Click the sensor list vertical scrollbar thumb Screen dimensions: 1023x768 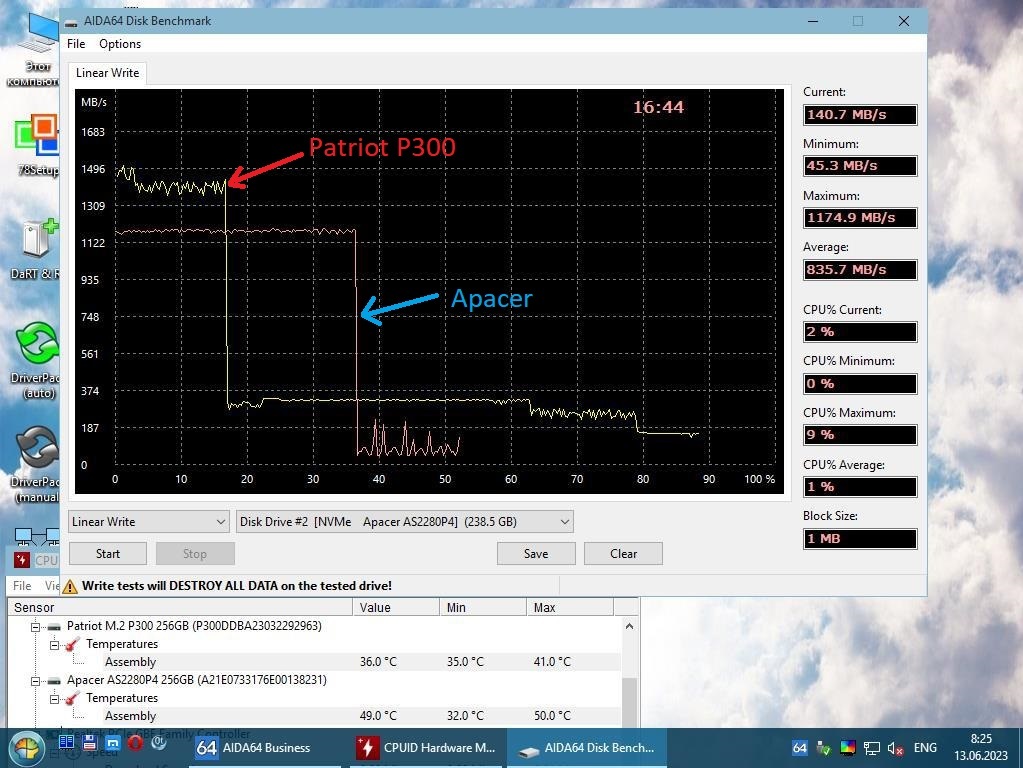pyautogui.click(x=629, y=702)
